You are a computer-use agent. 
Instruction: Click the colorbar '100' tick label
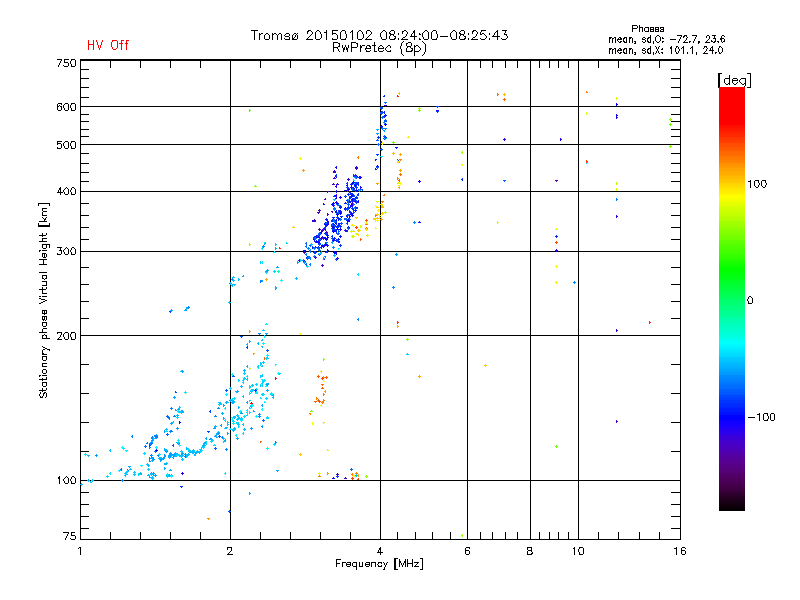[757, 184]
